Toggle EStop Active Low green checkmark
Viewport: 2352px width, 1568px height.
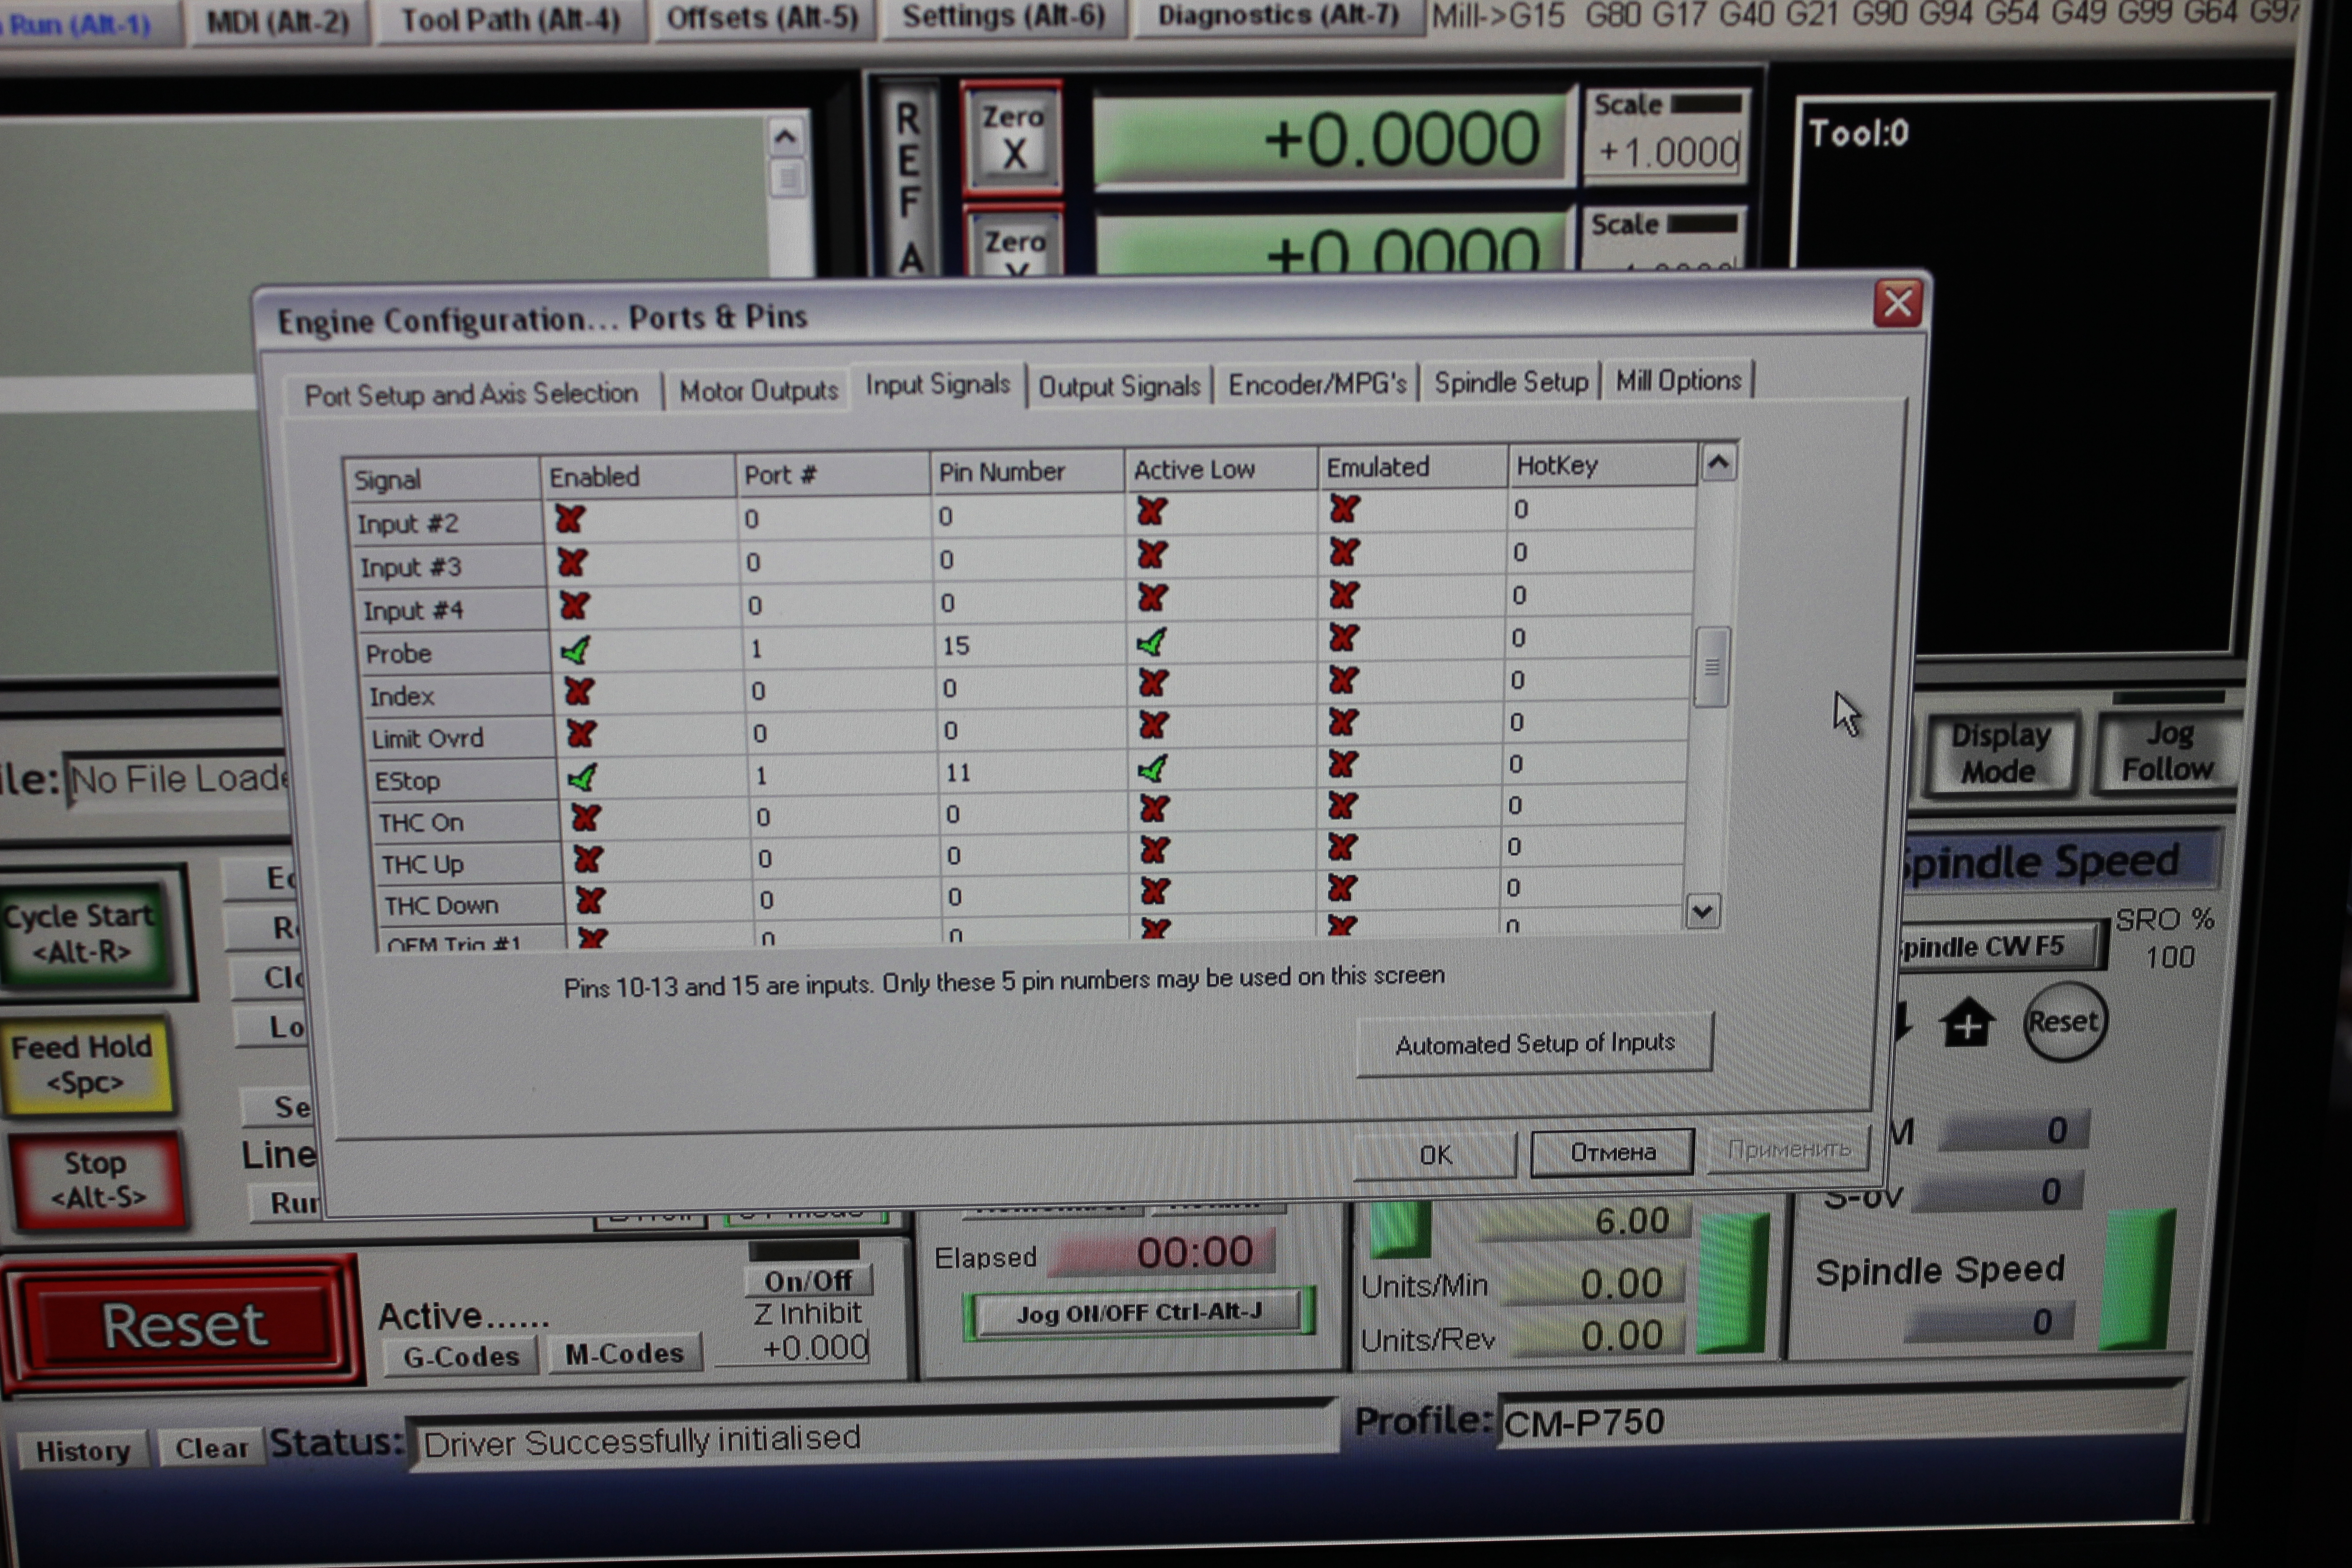tap(1152, 768)
